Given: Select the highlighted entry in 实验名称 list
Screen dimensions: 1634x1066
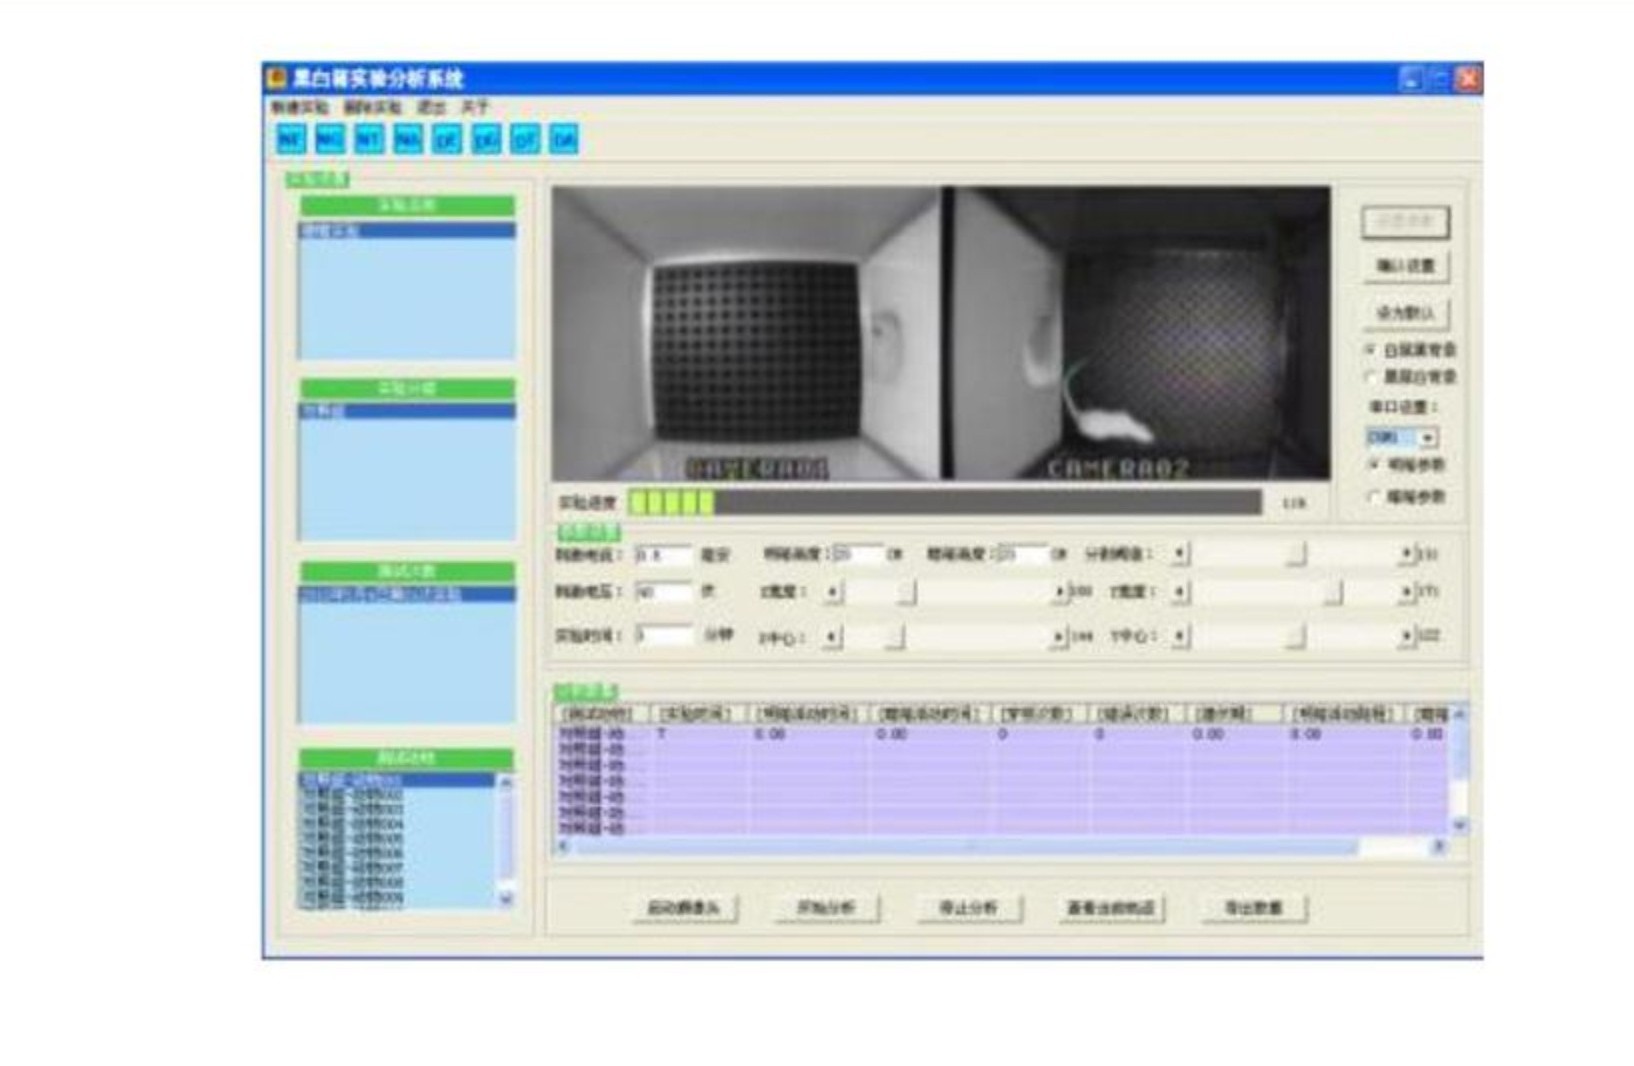Looking at the screenshot, I should point(407,231).
